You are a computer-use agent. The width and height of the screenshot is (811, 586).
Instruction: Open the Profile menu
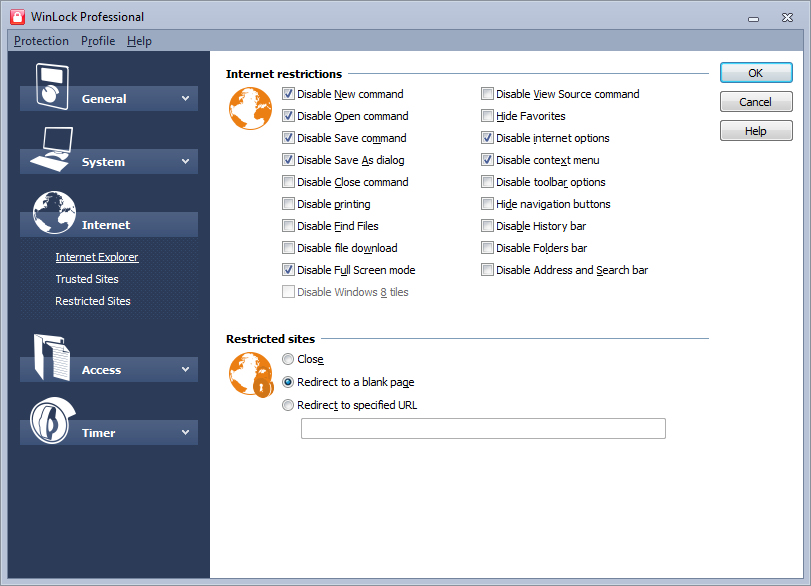pos(98,41)
